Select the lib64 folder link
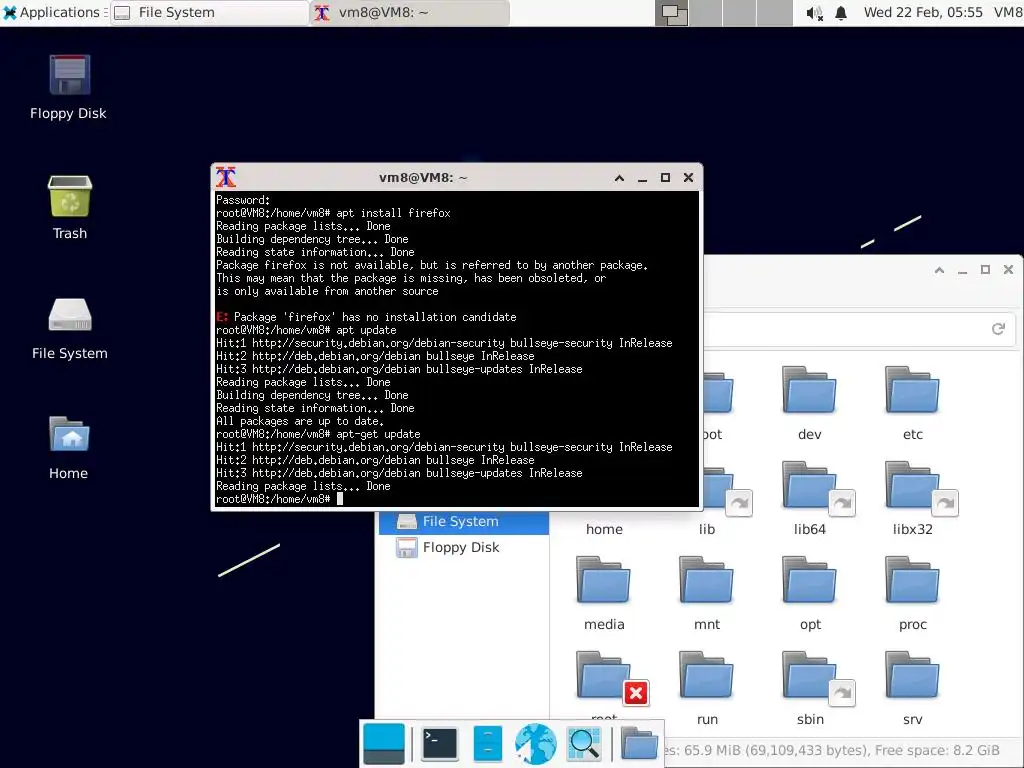This screenshot has width=1024, height=768. coord(810,498)
